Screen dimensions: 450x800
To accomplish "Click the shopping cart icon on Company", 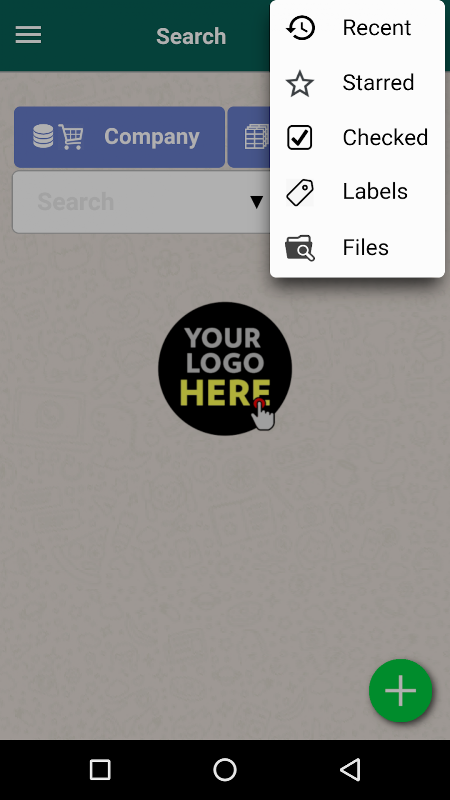I will pyautogui.click(x=71, y=137).
